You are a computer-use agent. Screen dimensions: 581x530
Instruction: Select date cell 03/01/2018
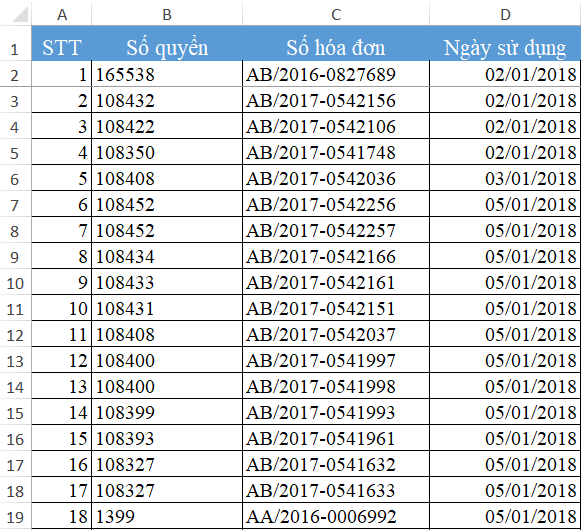coord(505,178)
